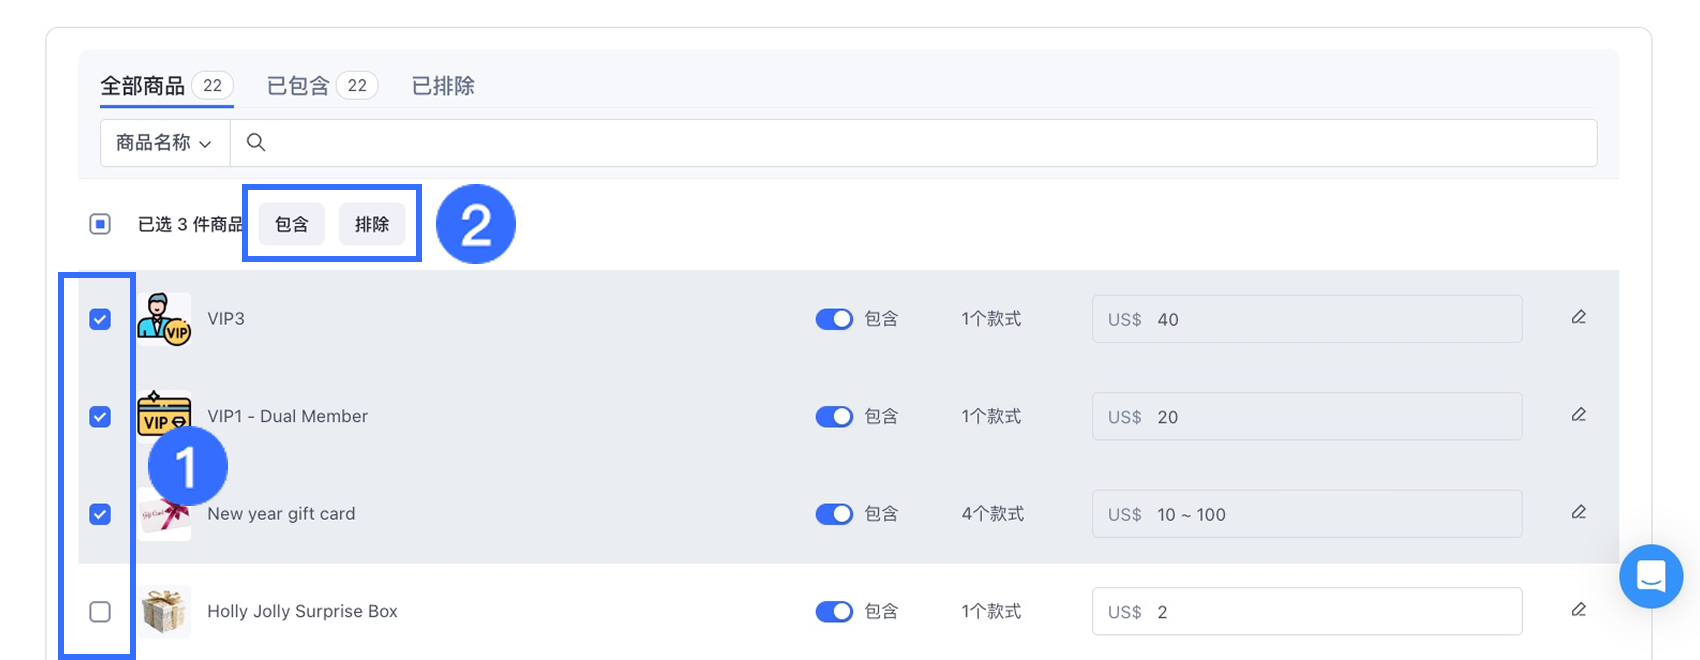Screen dimensions: 1700x660
Task: Click the select-all products checkbox
Action: (x=100, y=223)
